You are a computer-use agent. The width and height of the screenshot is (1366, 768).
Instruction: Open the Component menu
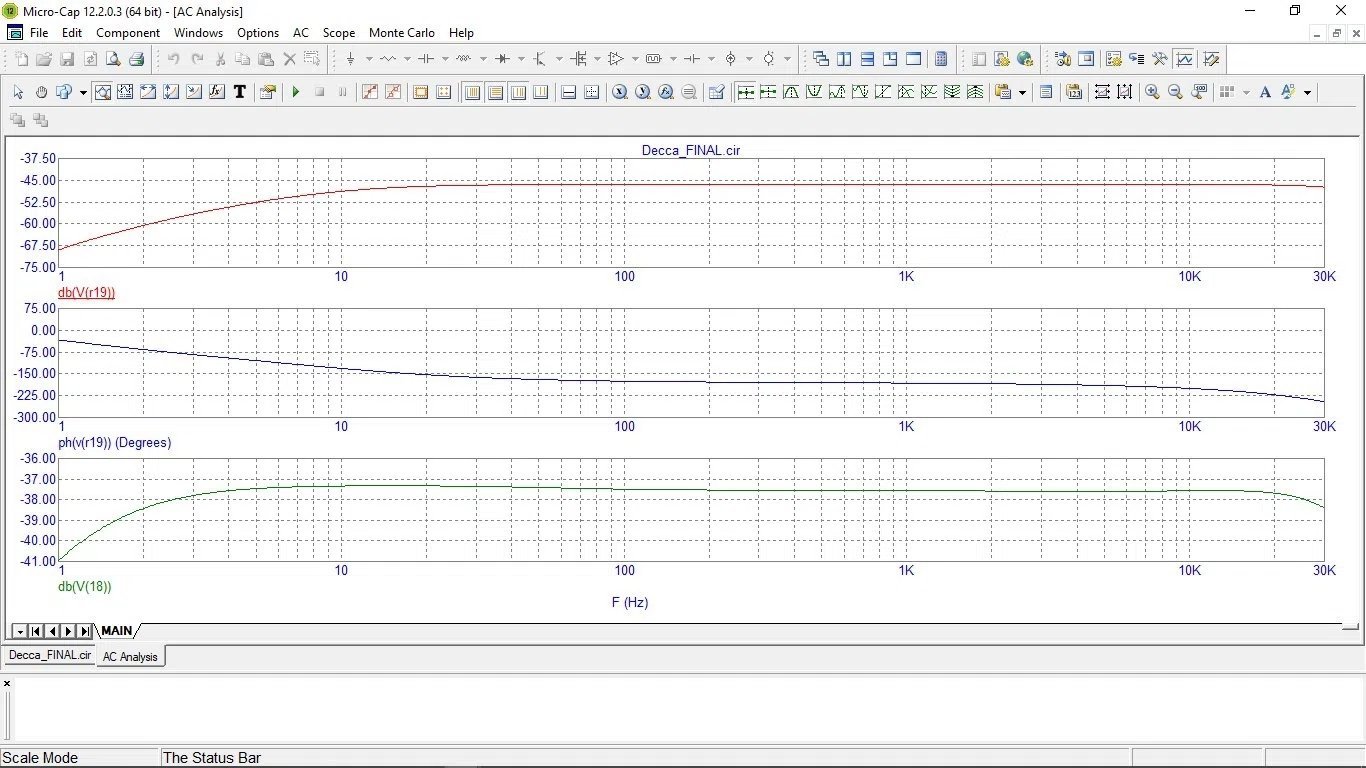pos(128,33)
